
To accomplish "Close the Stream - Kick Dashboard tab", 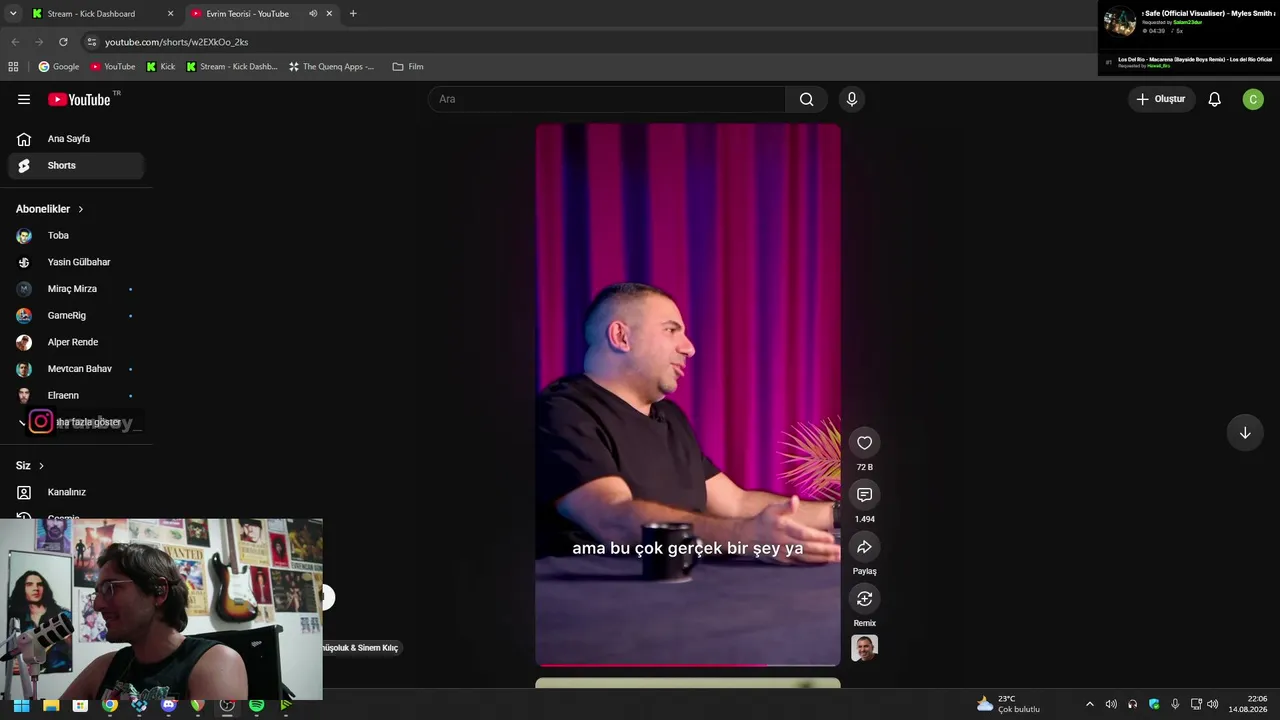I will [x=170, y=14].
